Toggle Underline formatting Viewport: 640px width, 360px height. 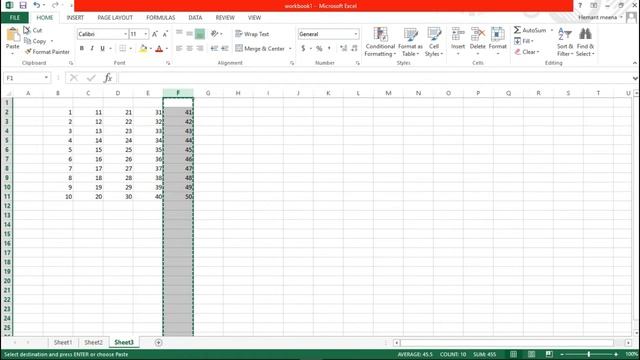pos(102,49)
